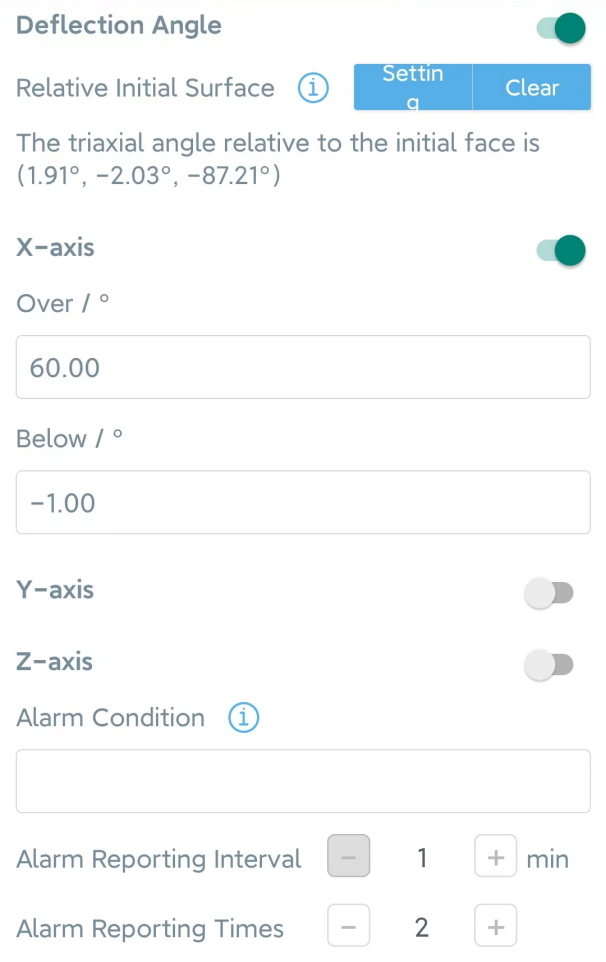The width and height of the screenshot is (606, 962).
Task: Tap the Alarm Condition info icon
Action: 243,717
